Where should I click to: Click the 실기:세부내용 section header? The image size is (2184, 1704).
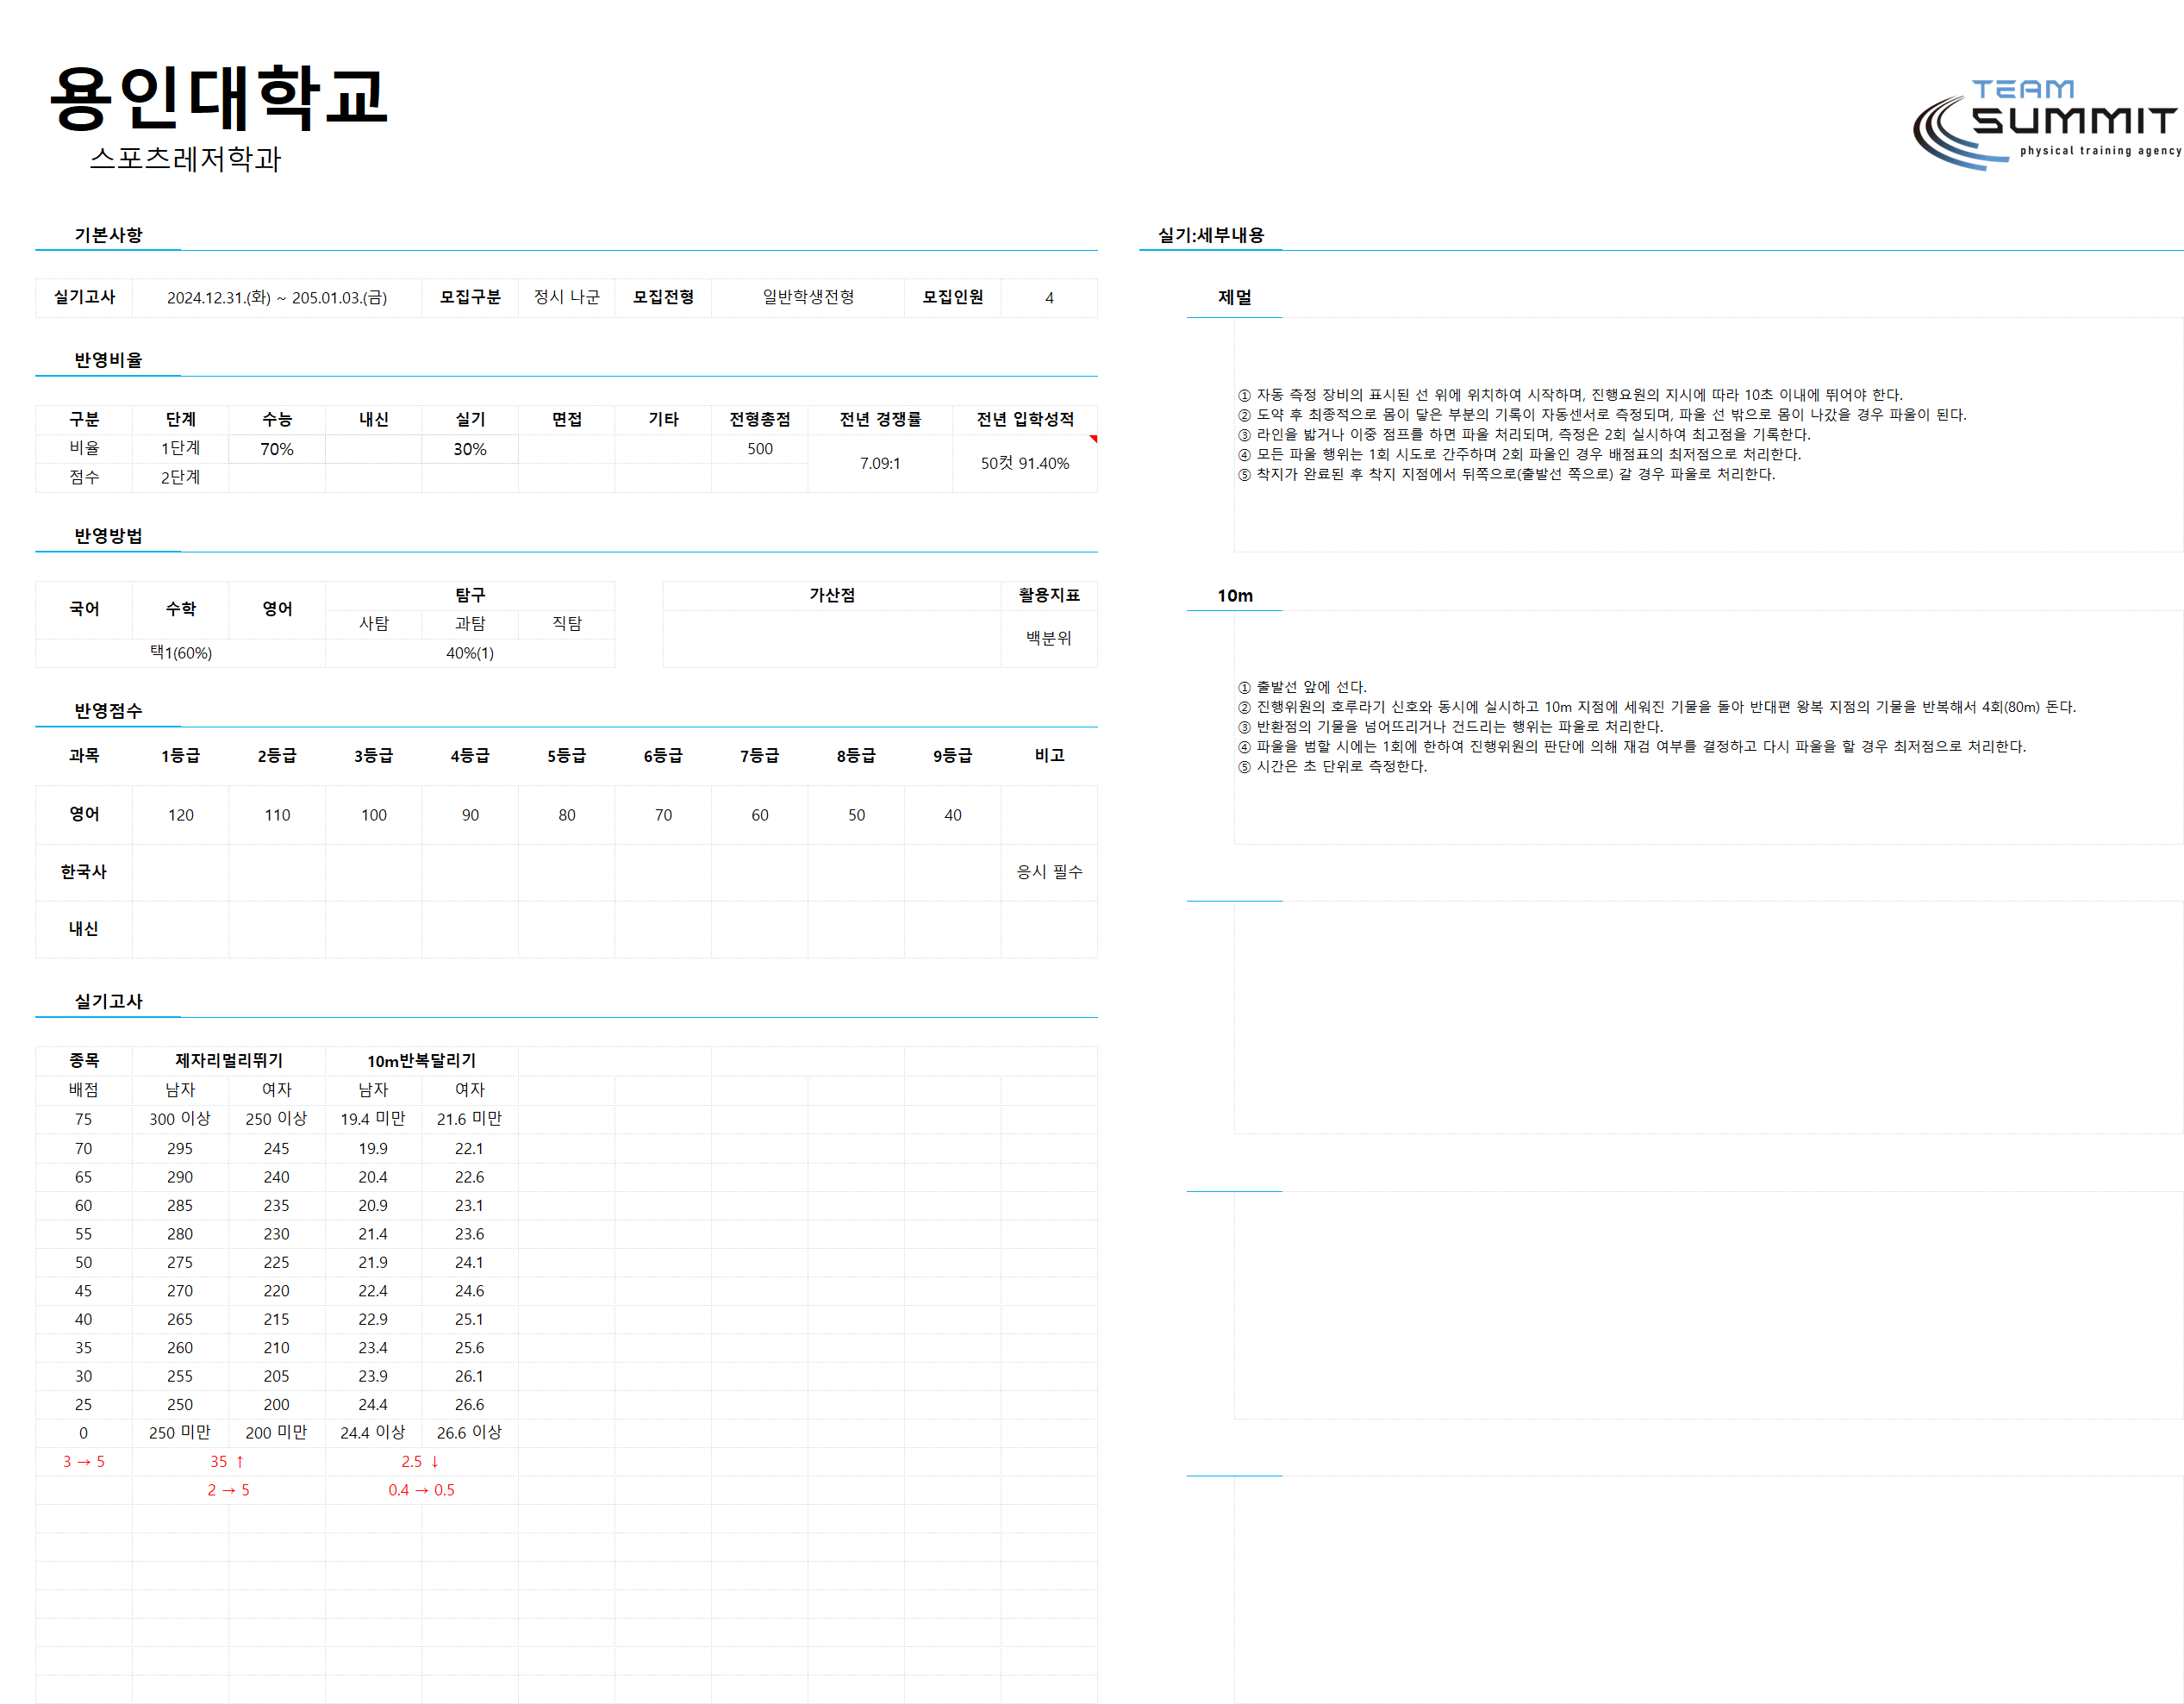pyautogui.click(x=1211, y=235)
